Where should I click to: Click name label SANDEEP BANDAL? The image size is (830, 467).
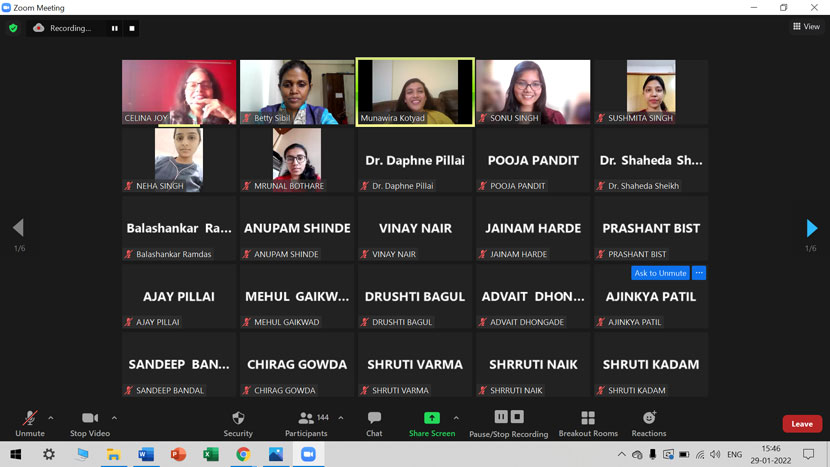coord(170,390)
